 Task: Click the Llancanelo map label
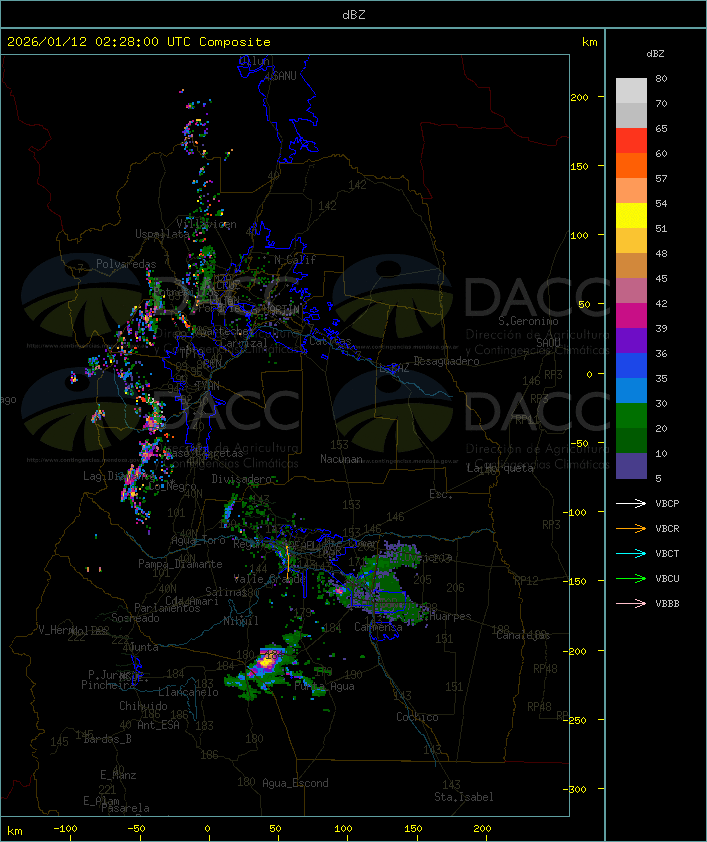188,692
